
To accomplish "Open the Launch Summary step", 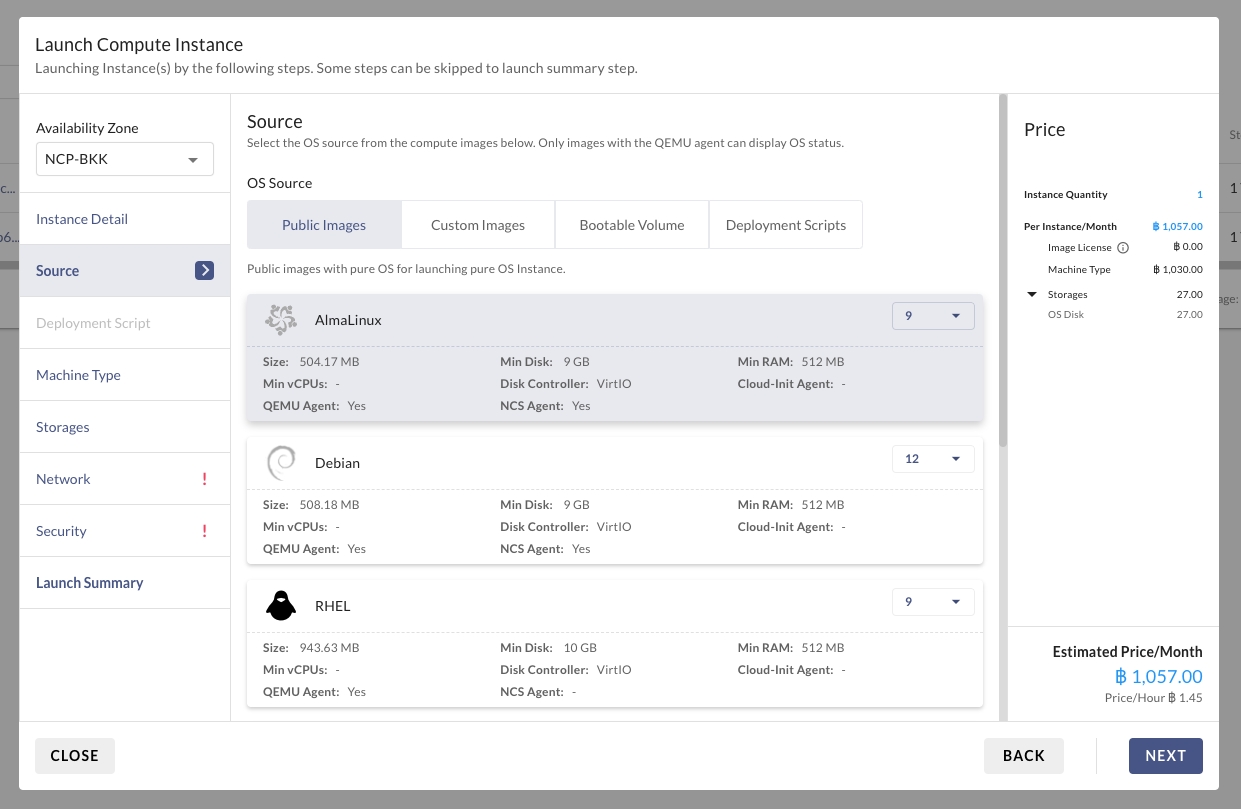I will point(89,583).
